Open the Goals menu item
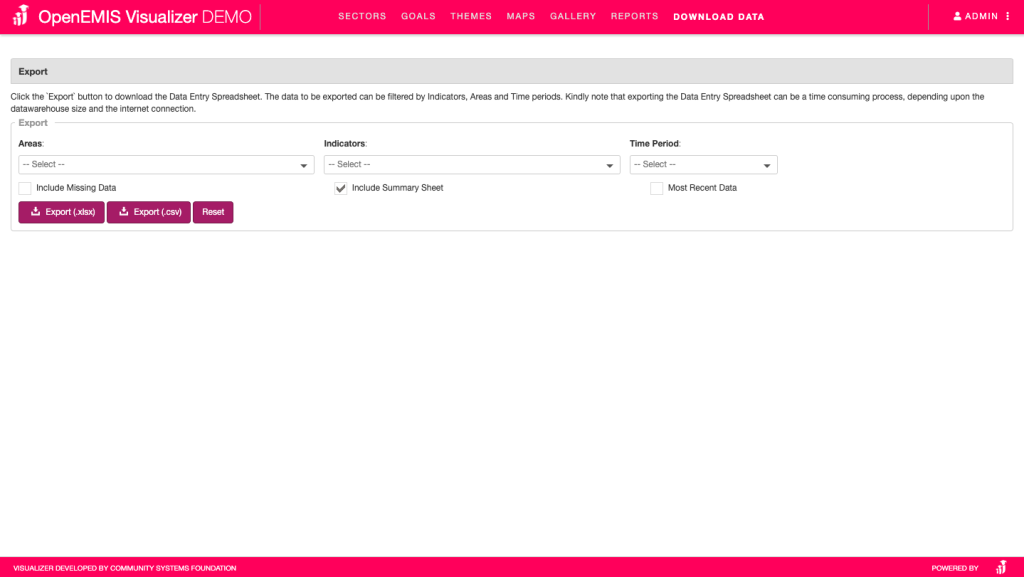 point(418,17)
